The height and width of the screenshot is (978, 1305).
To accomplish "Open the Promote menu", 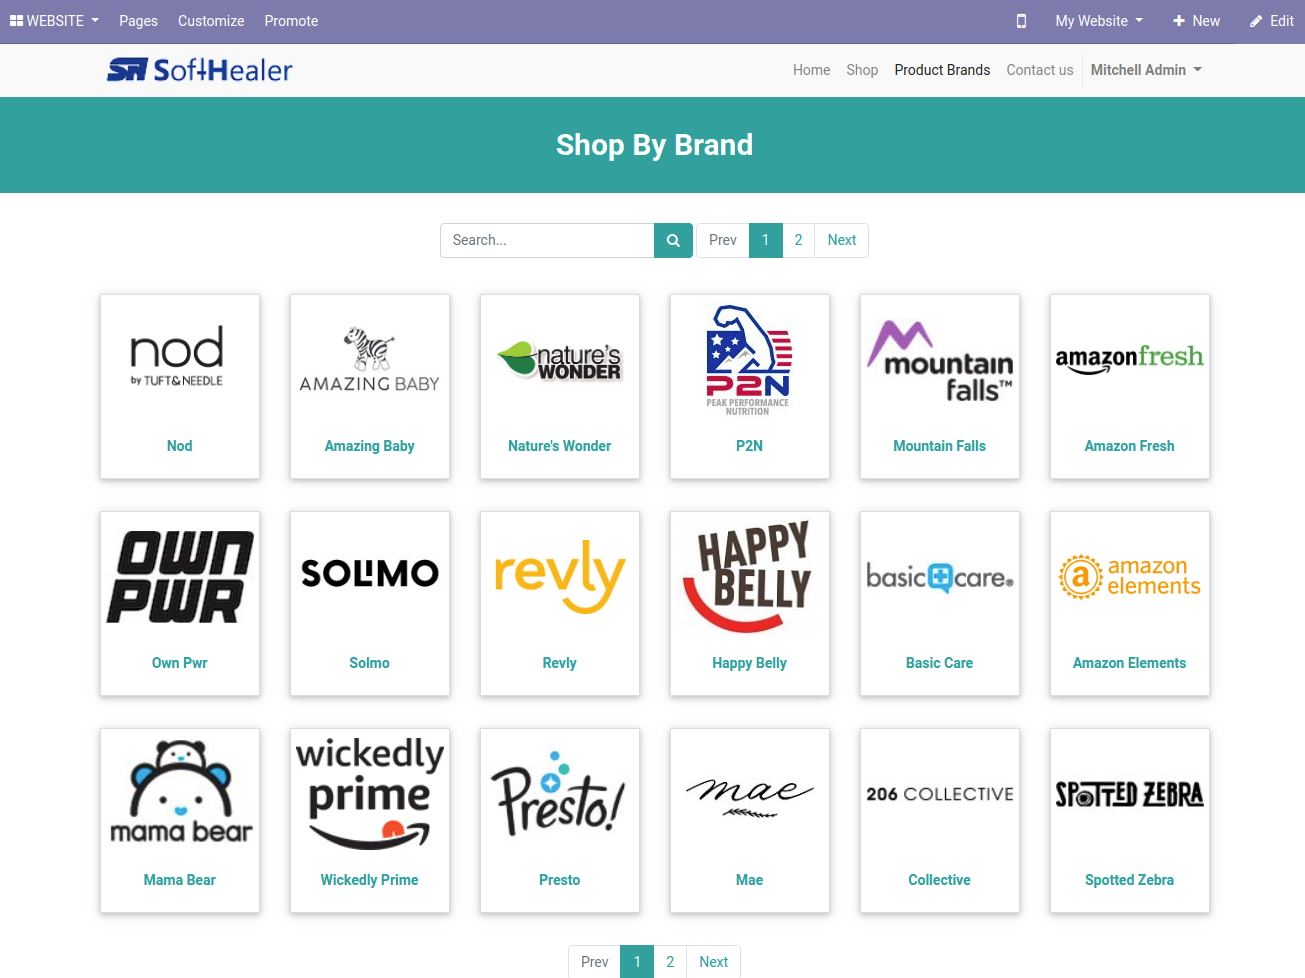I will [x=291, y=21].
